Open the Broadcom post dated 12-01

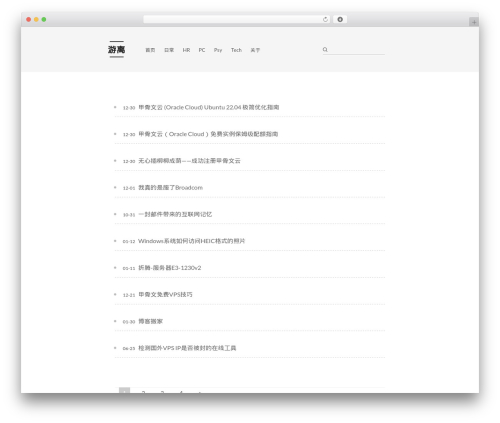pyautogui.click(x=170, y=188)
